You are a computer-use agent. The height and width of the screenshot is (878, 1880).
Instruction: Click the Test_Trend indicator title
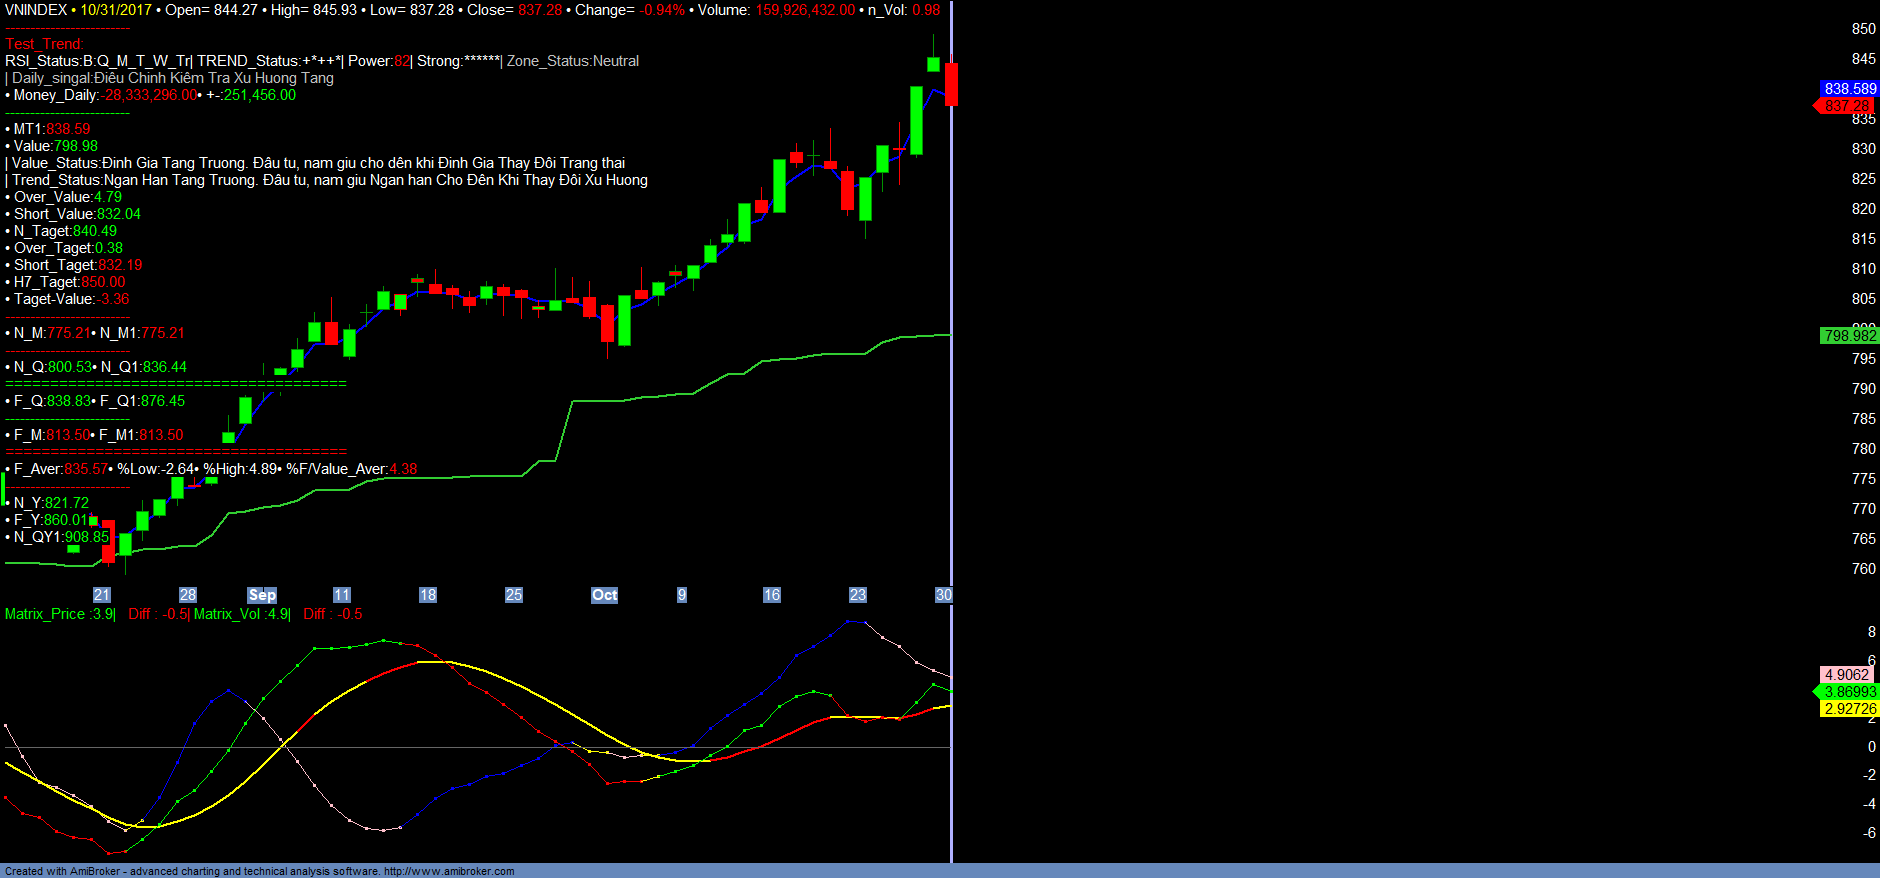pyautogui.click(x=44, y=44)
